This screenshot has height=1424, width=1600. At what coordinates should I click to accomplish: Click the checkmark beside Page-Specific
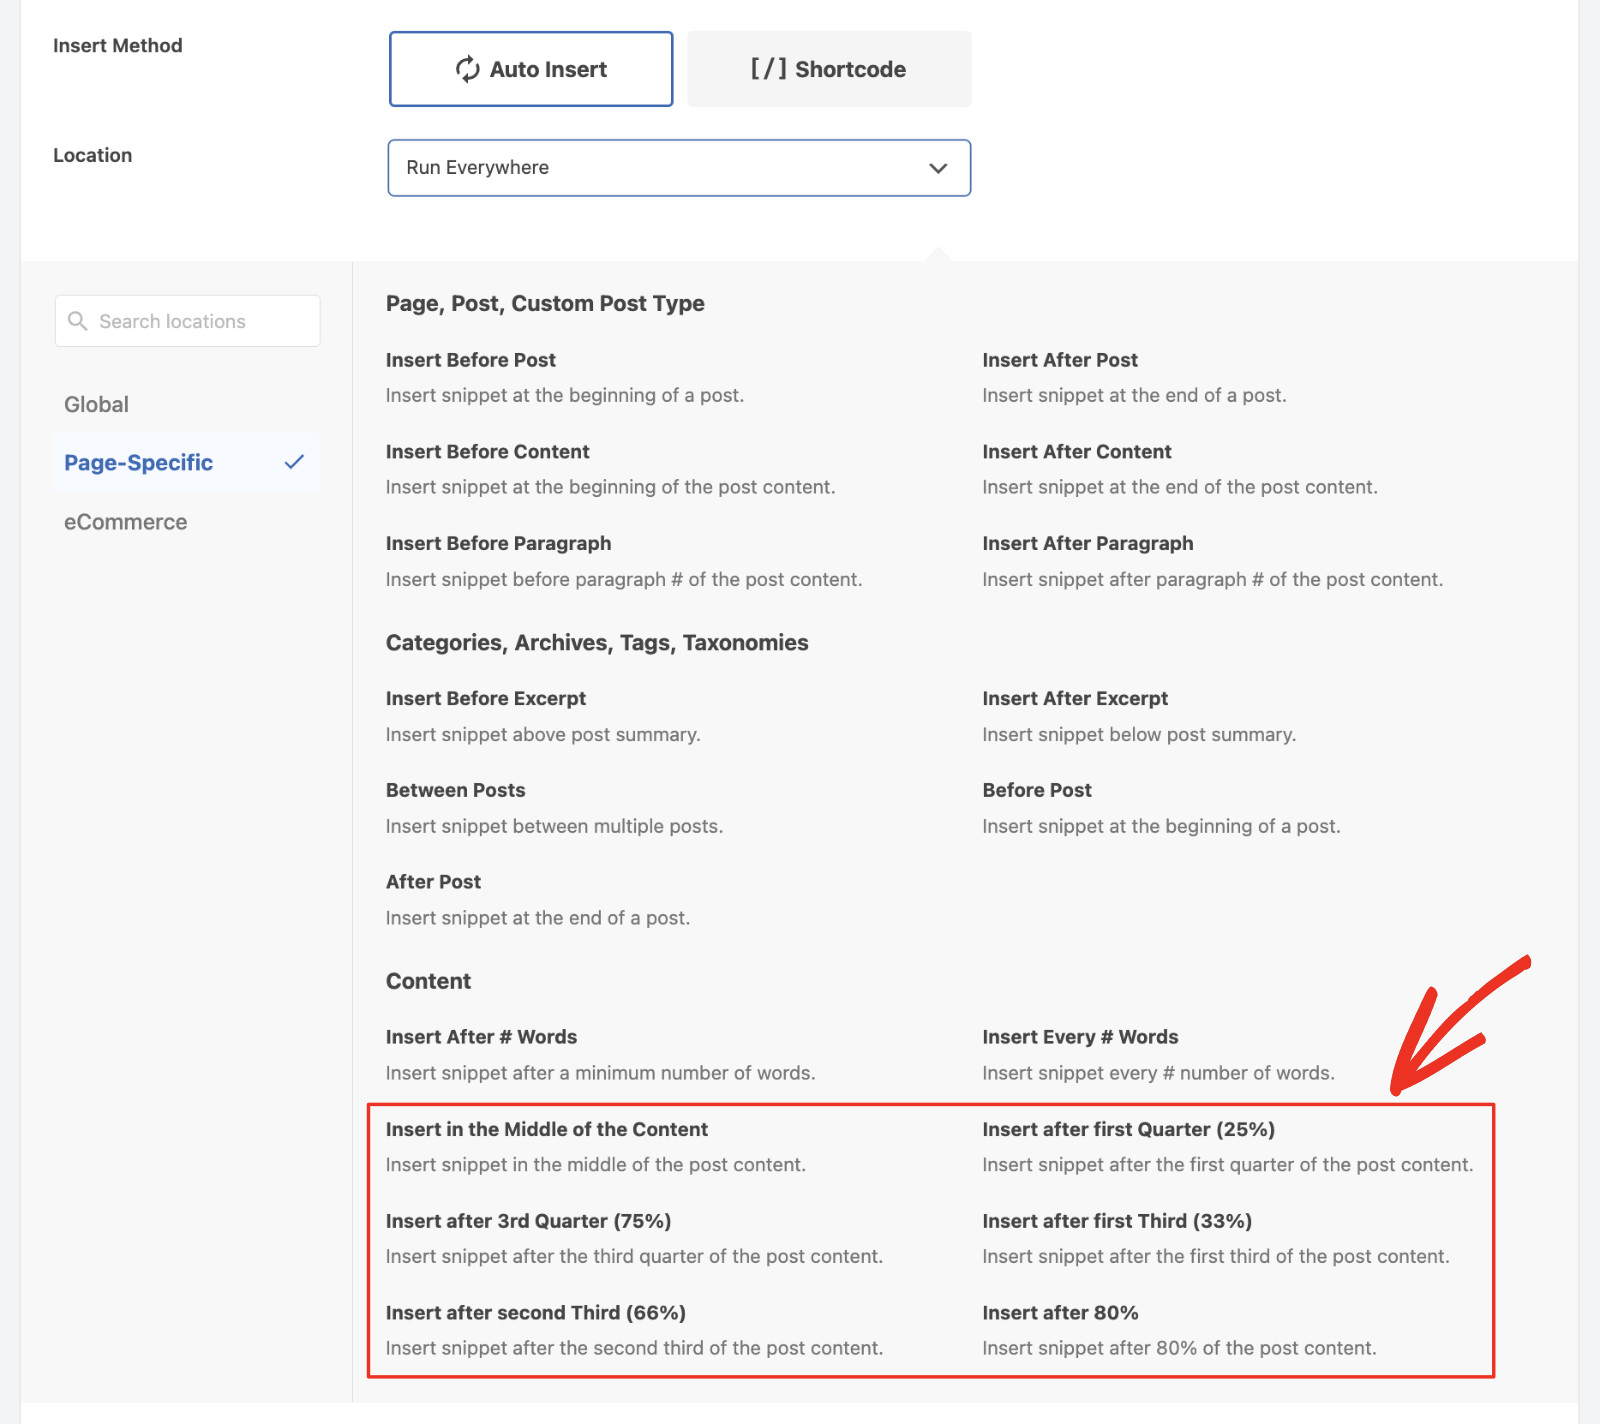(294, 462)
